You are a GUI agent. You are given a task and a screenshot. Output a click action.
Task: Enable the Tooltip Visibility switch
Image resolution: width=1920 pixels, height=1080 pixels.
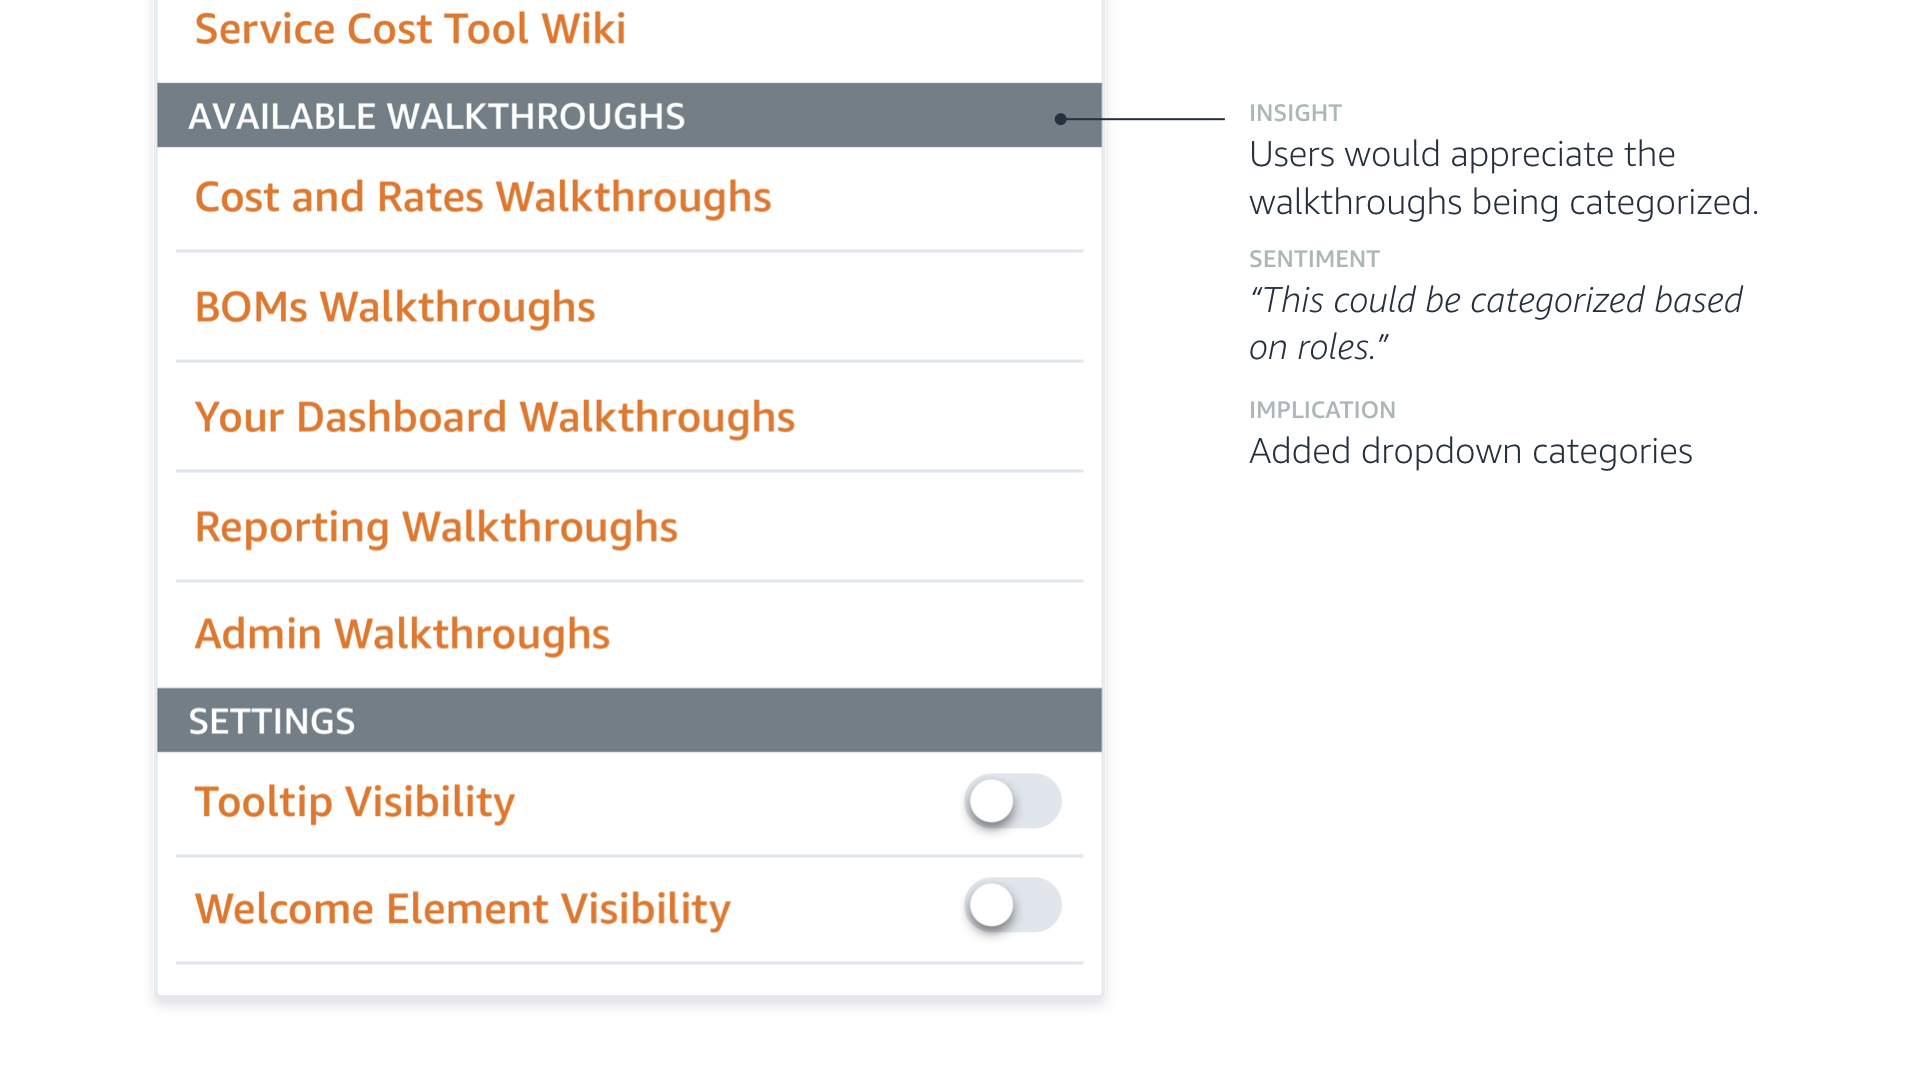click(x=1012, y=801)
